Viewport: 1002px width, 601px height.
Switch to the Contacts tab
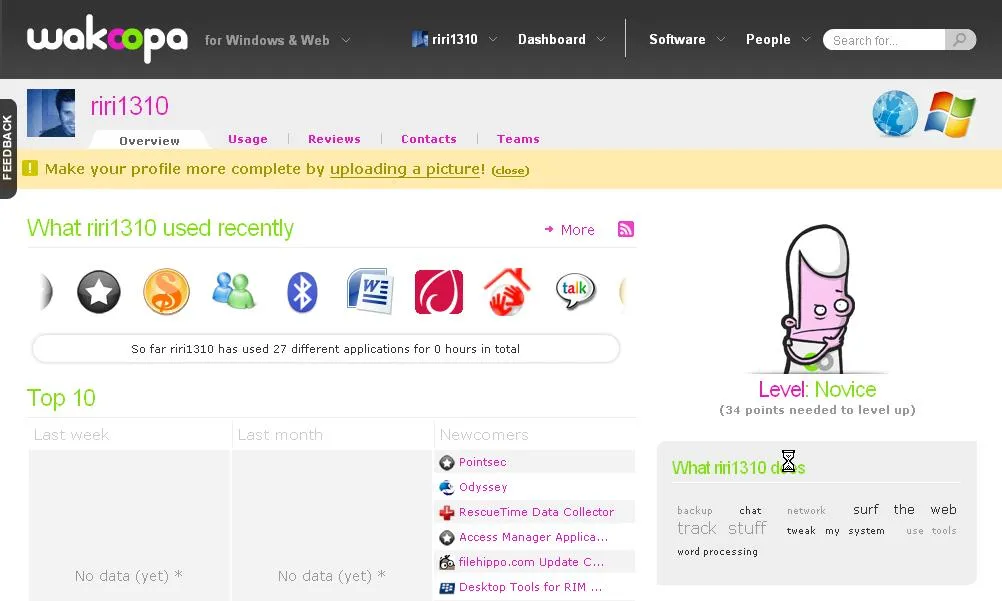click(x=429, y=139)
